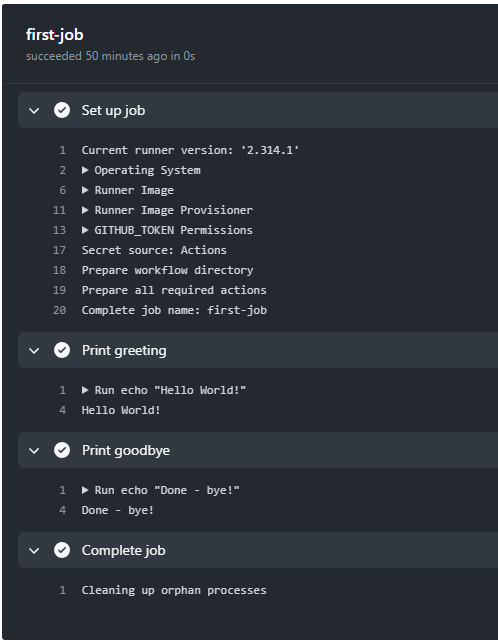Select line number 17 in Set up job

[x=59, y=250]
